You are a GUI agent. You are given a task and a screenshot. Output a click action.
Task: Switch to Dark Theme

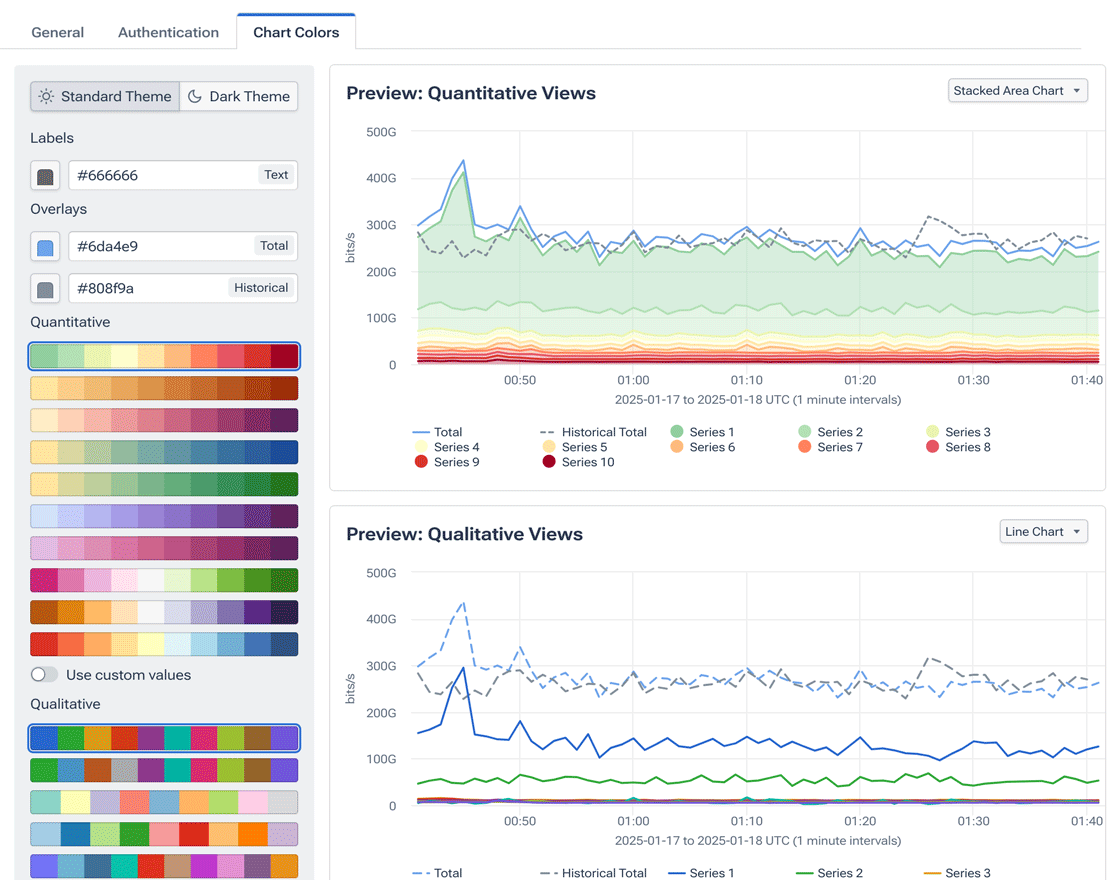point(239,97)
